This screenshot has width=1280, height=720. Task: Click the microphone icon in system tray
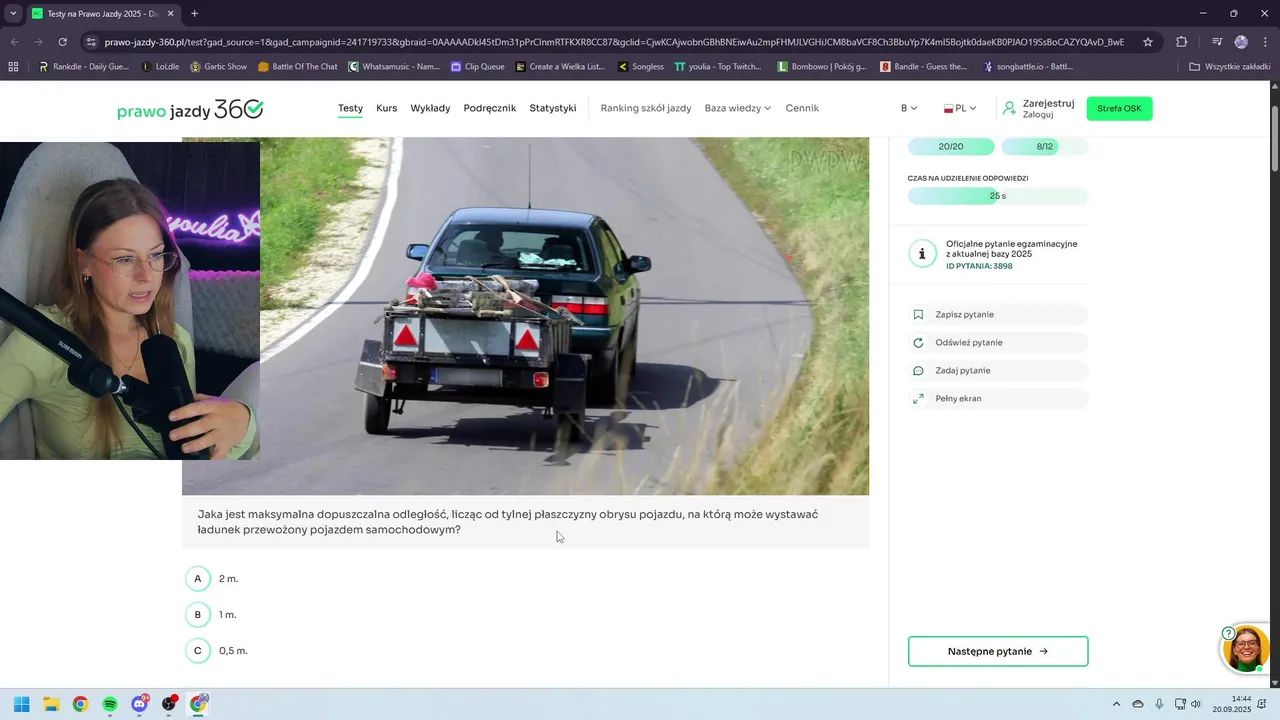(1159, 704)
